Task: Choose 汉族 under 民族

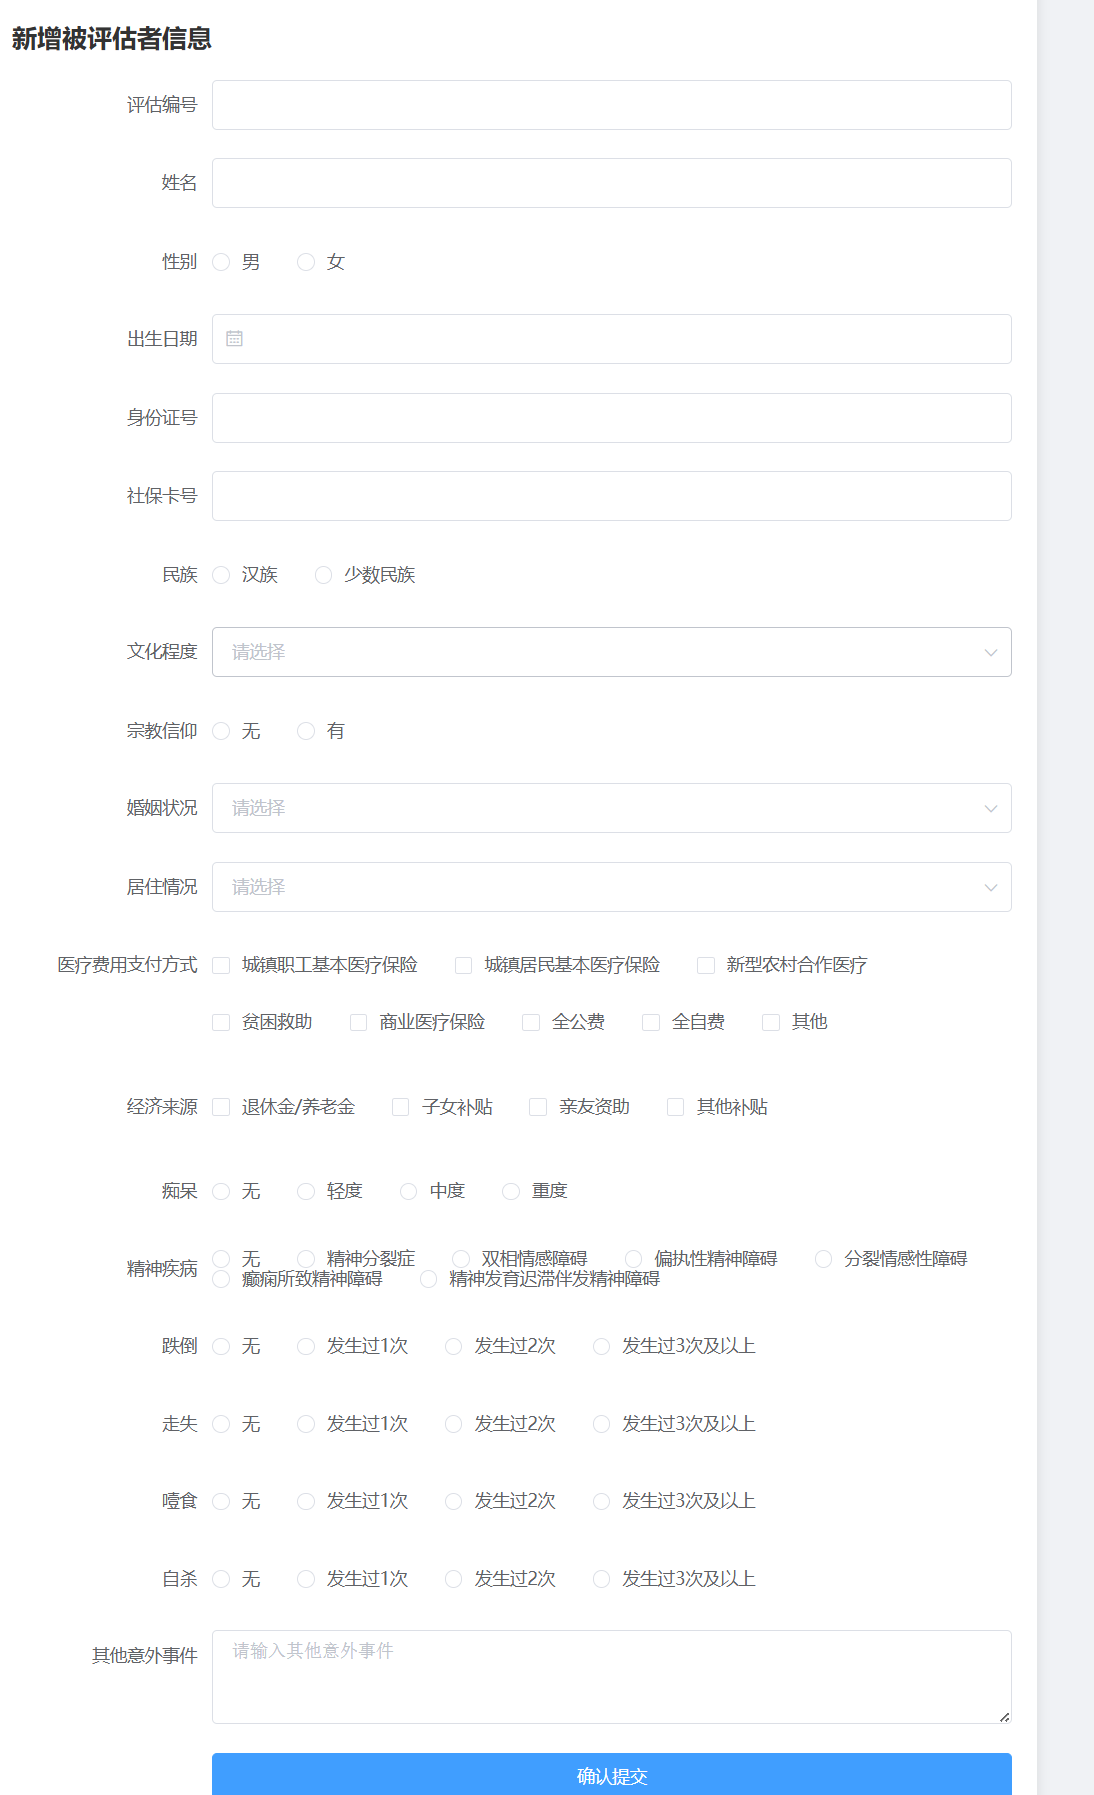Action: [x=221, y=575]
